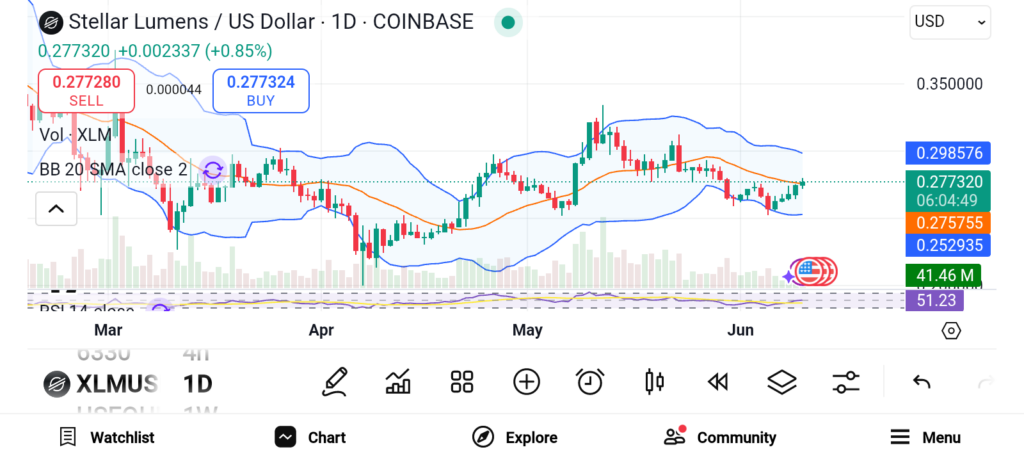Open the layout grid icon
The width and height of the screenshot is (1024, 461).
point(461,381)
